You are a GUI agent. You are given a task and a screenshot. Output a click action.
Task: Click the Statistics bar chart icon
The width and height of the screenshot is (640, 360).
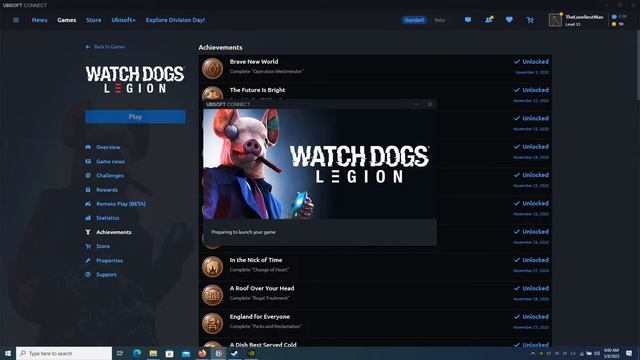click(88, 218)
